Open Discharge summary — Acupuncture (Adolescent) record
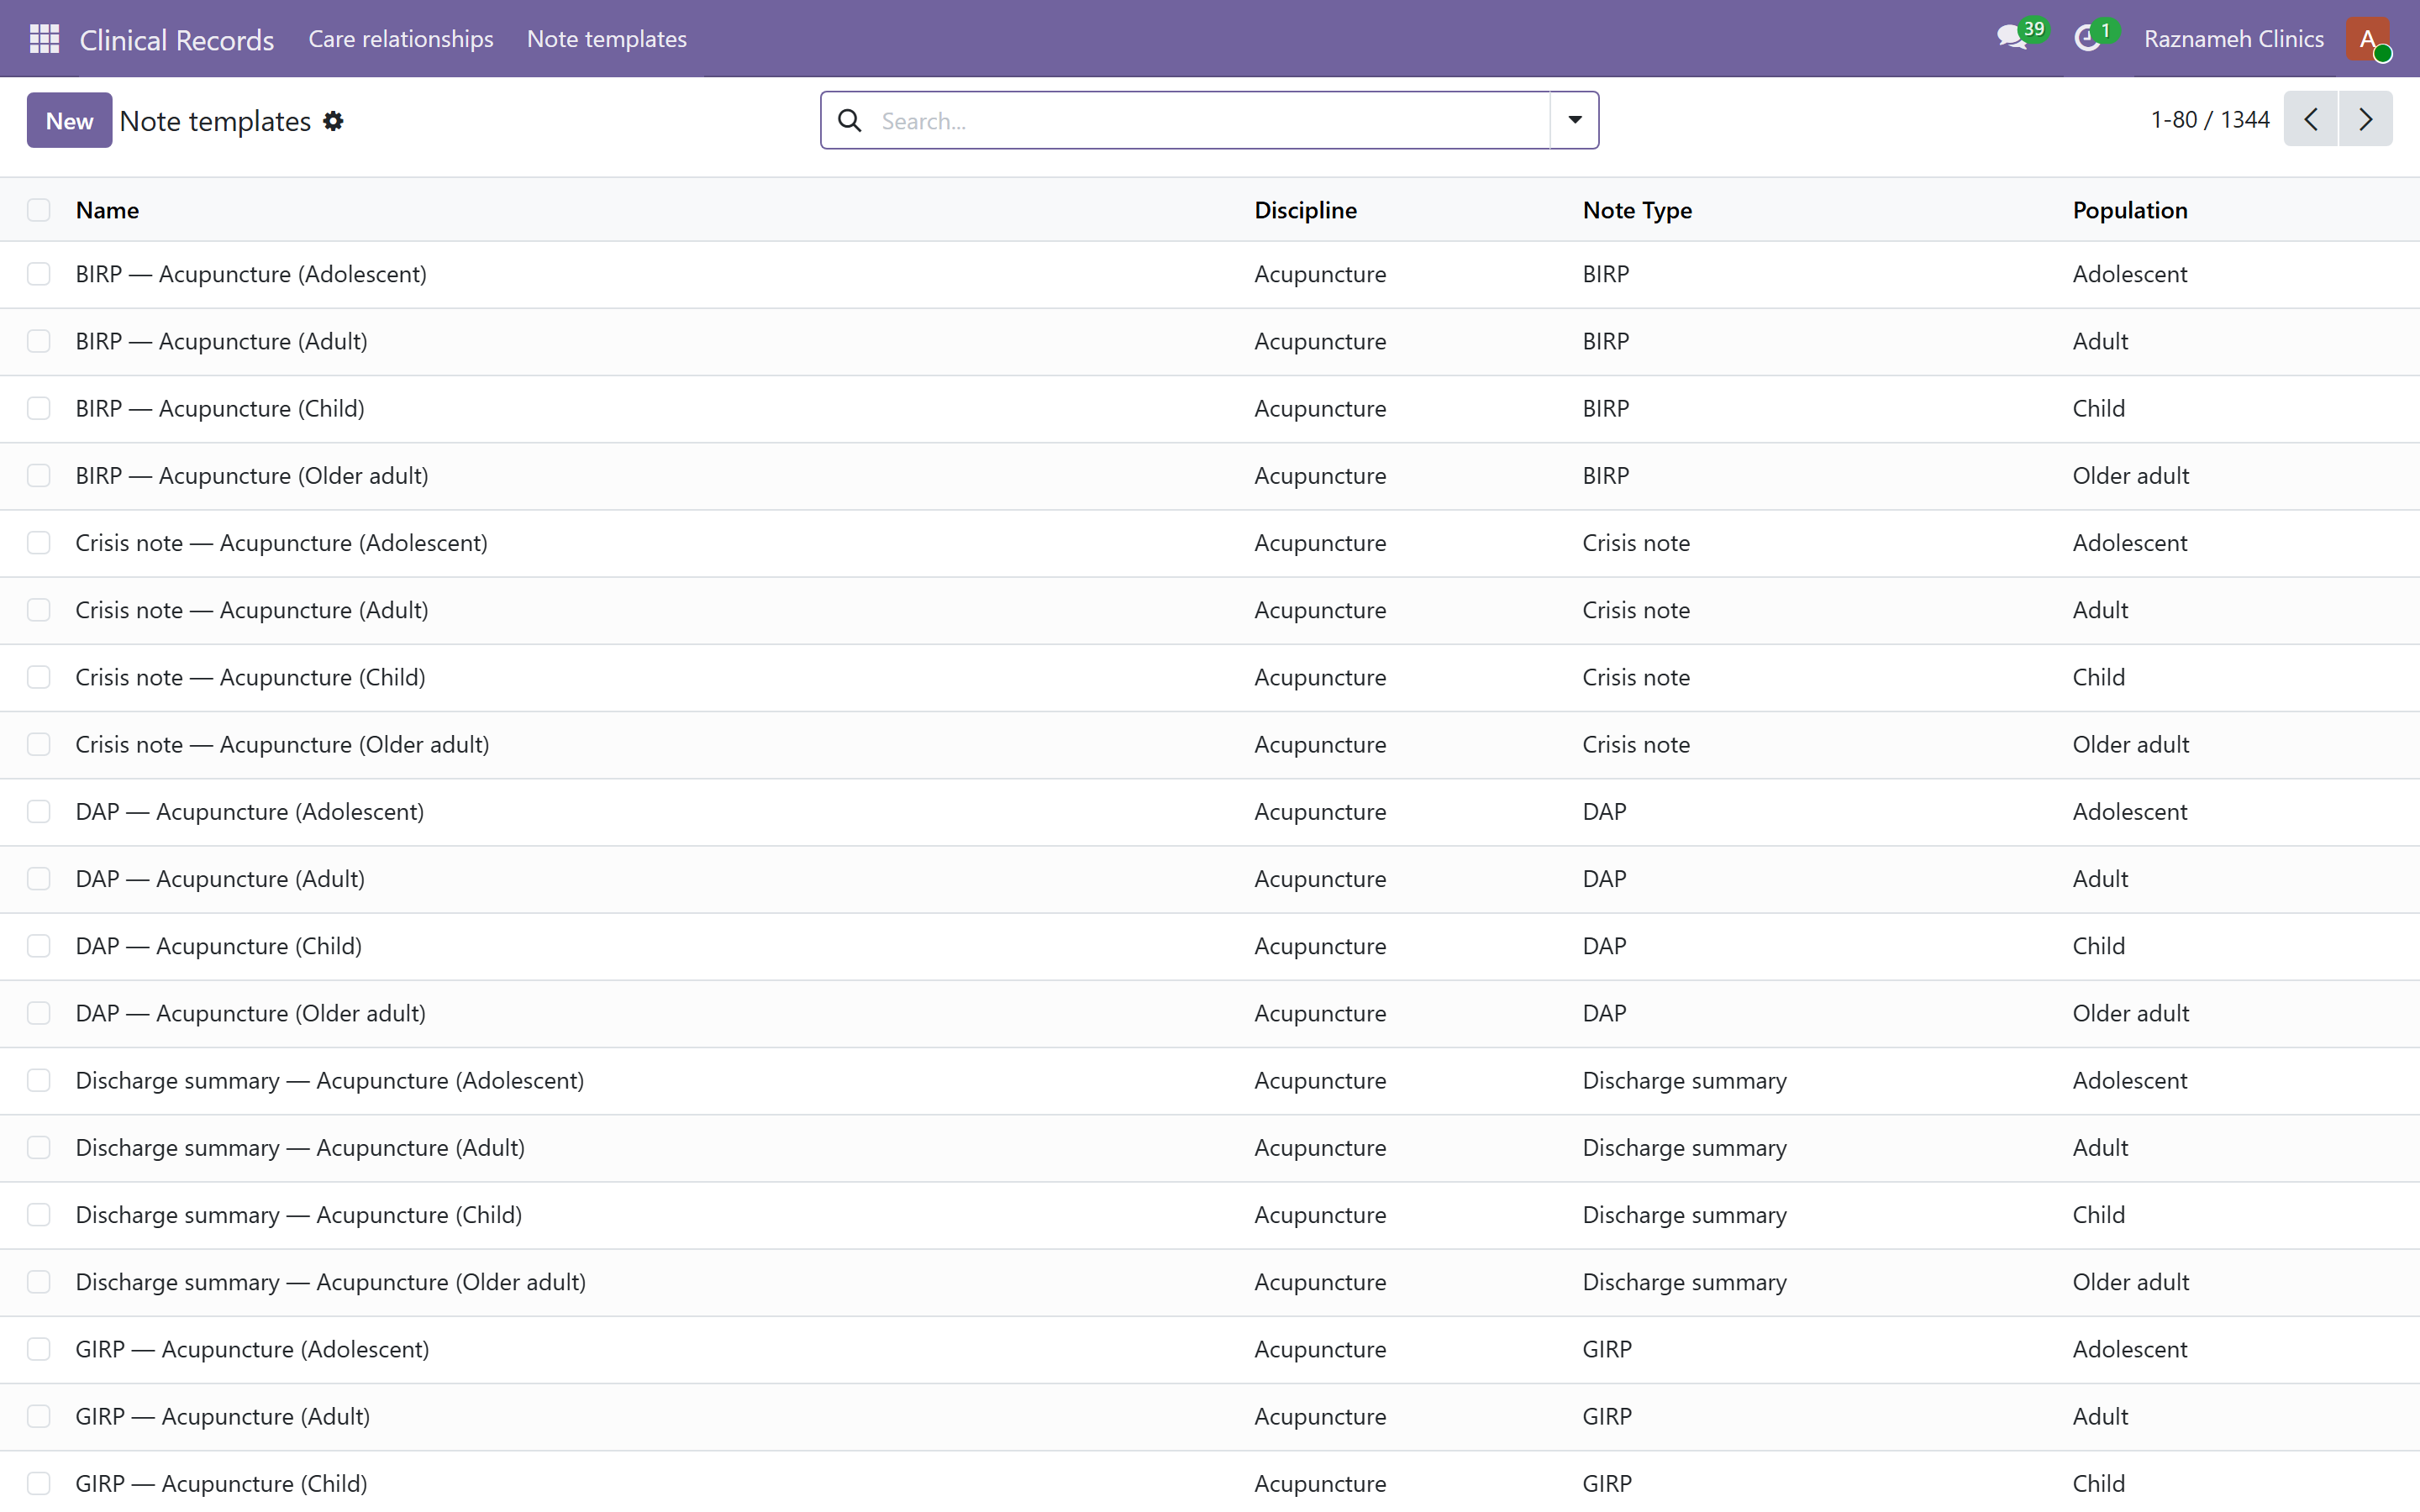 (x=330, y=1080)
